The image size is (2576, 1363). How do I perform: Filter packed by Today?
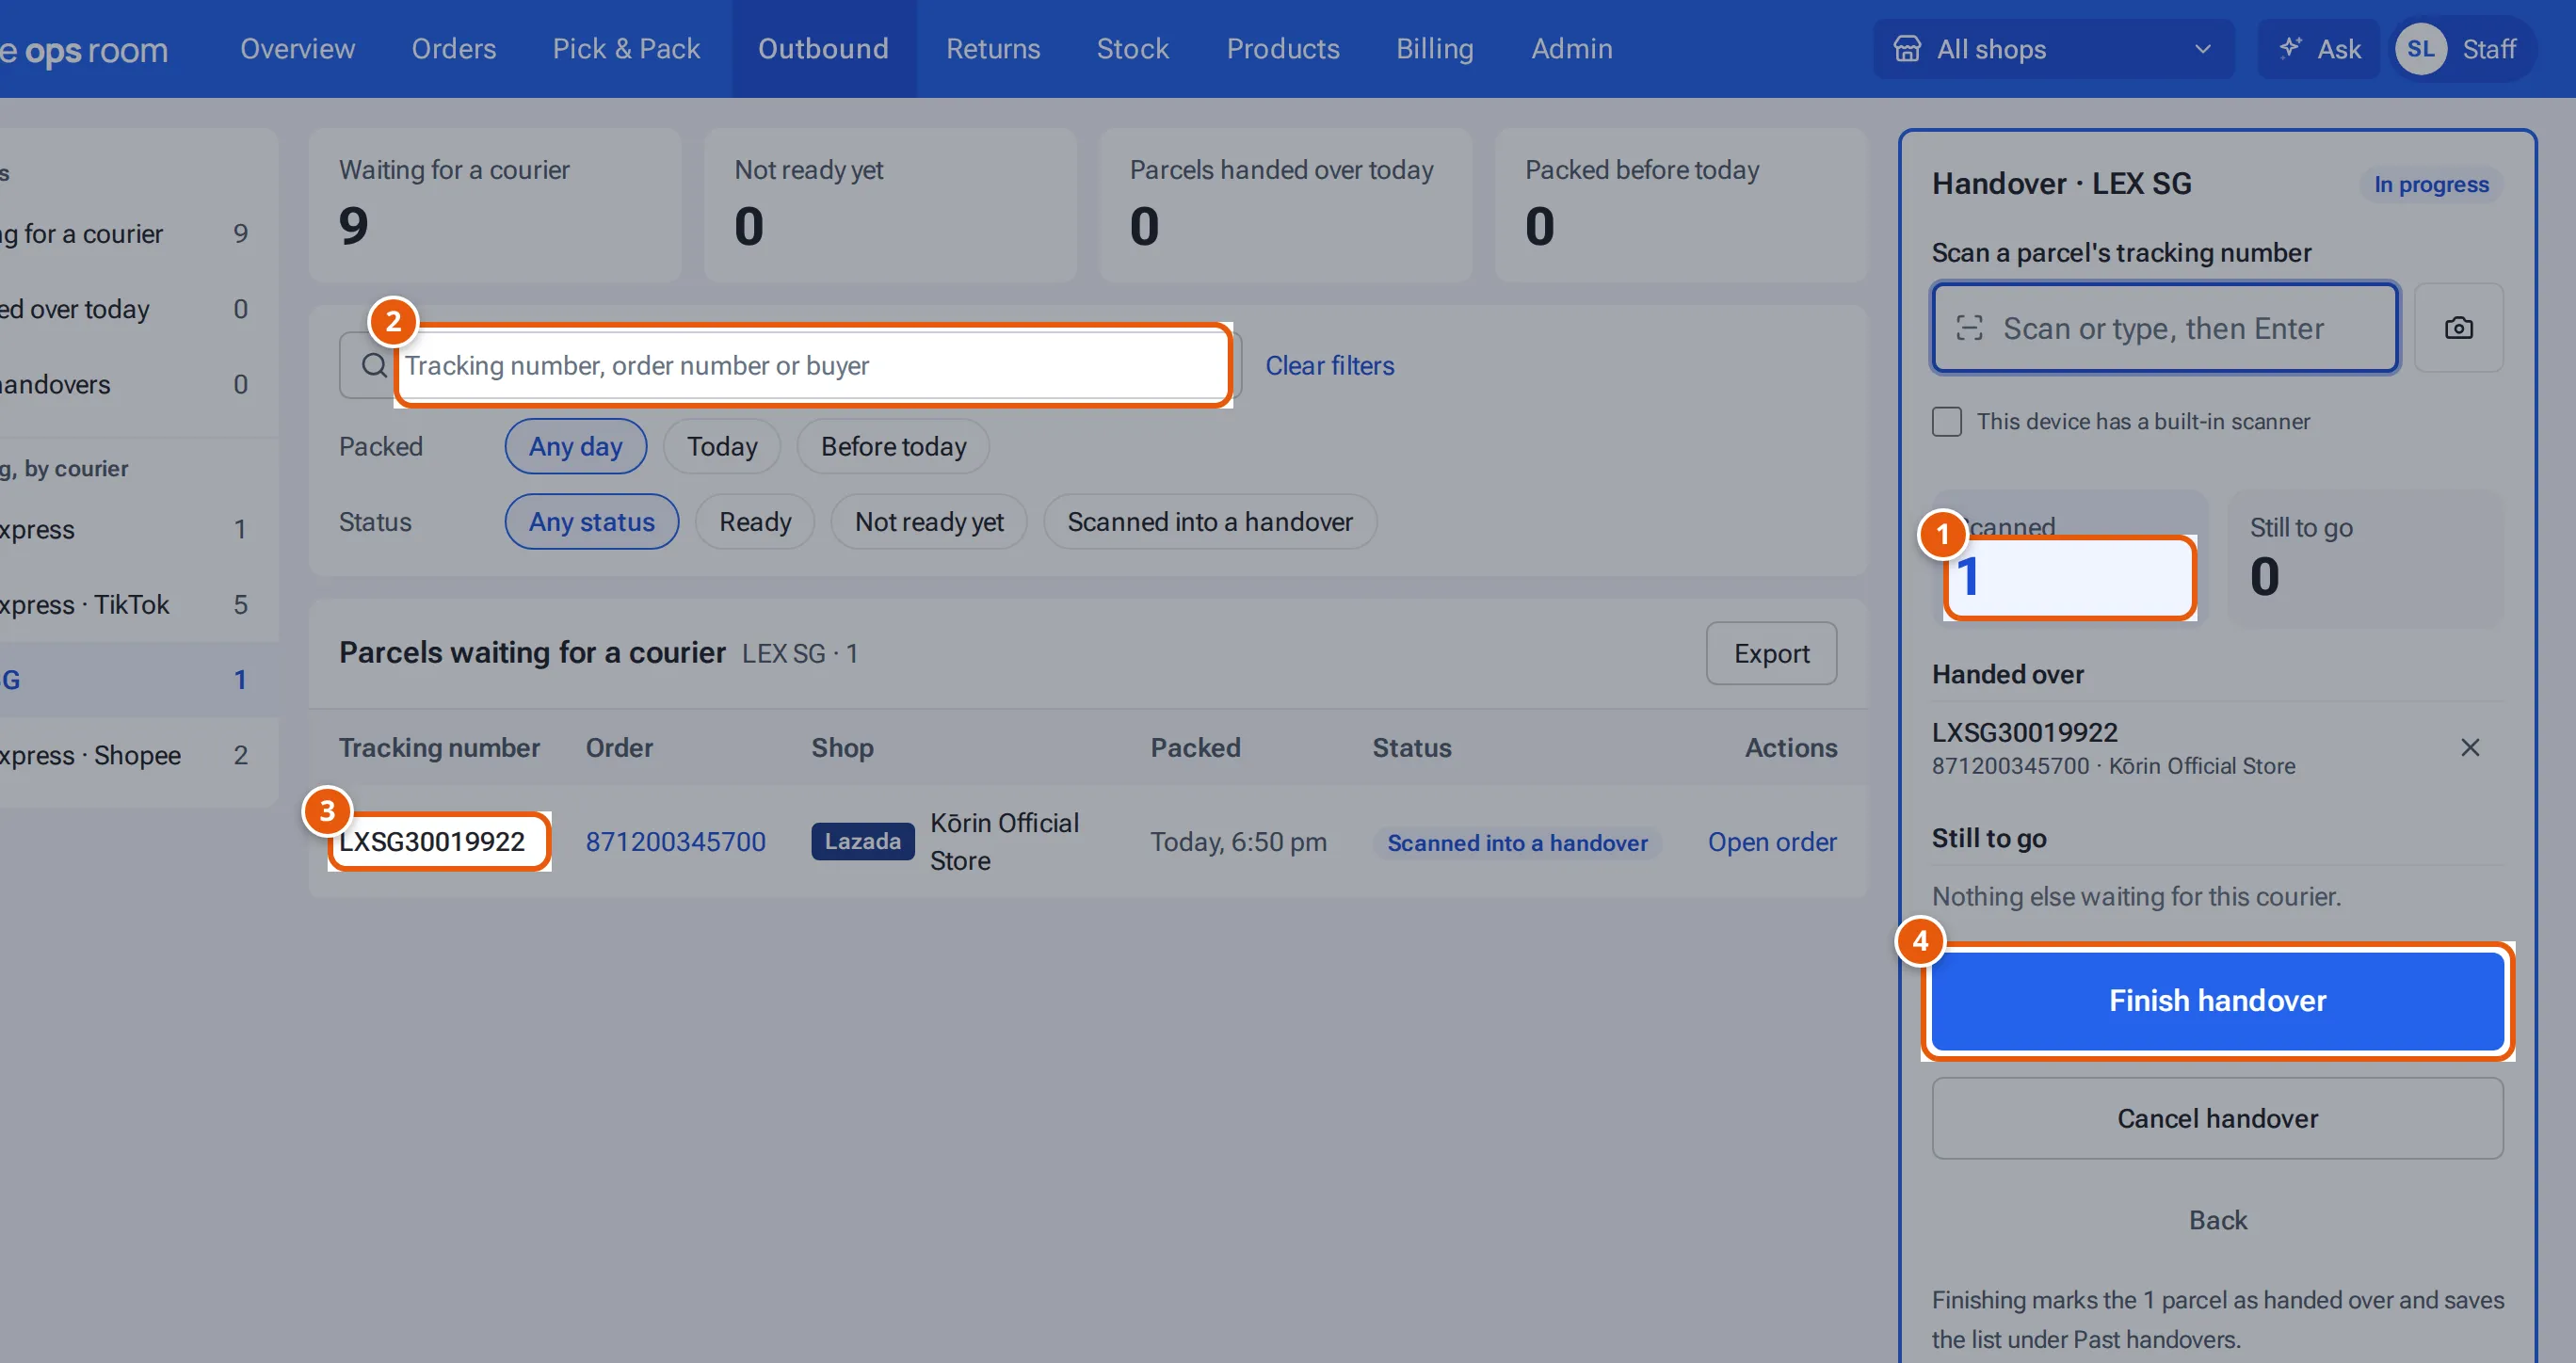[721, 446]
